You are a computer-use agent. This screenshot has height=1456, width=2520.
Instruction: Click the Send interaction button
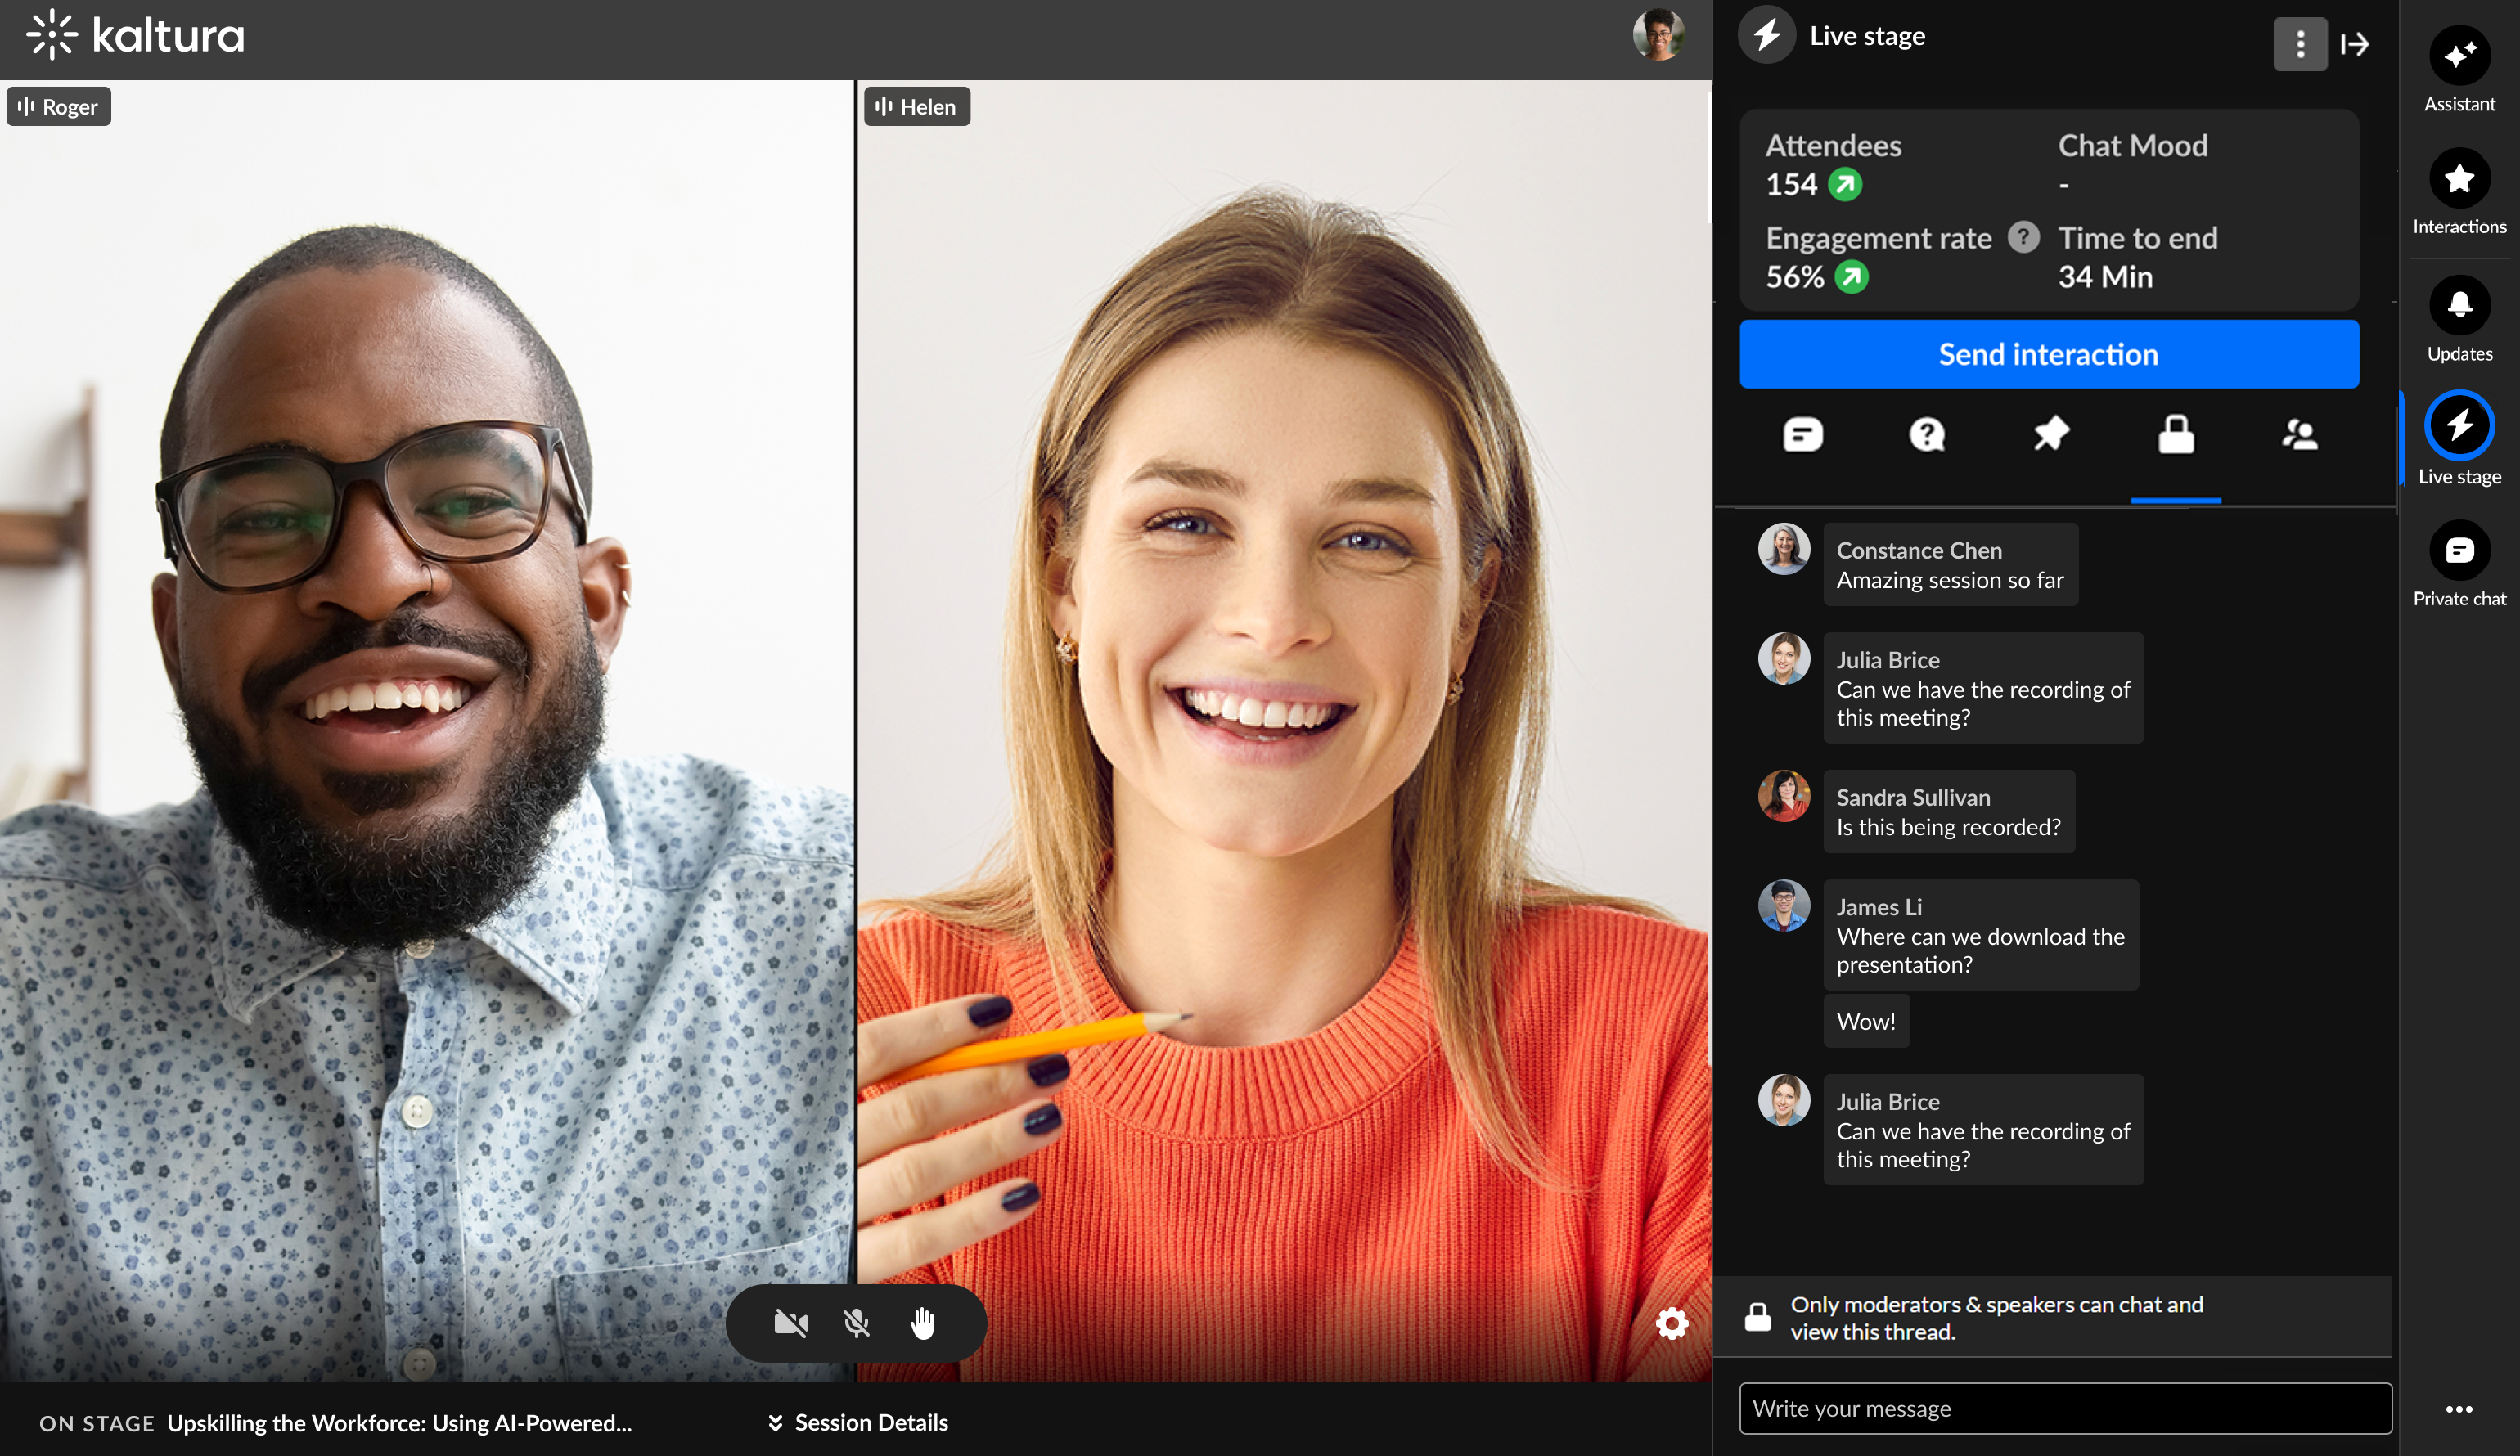[x=2048, y=354]
